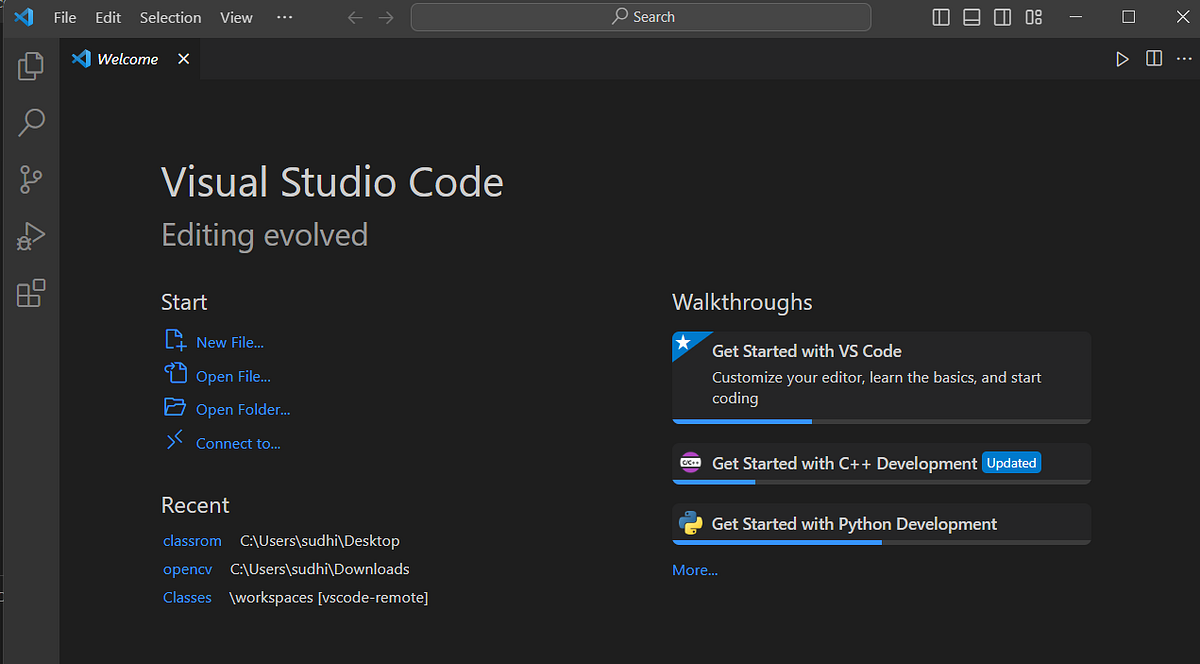Click the Run button in the editor toolbar
Image resolution: width=1200 pixels, height=664 pixels.
pos(1122,58)
